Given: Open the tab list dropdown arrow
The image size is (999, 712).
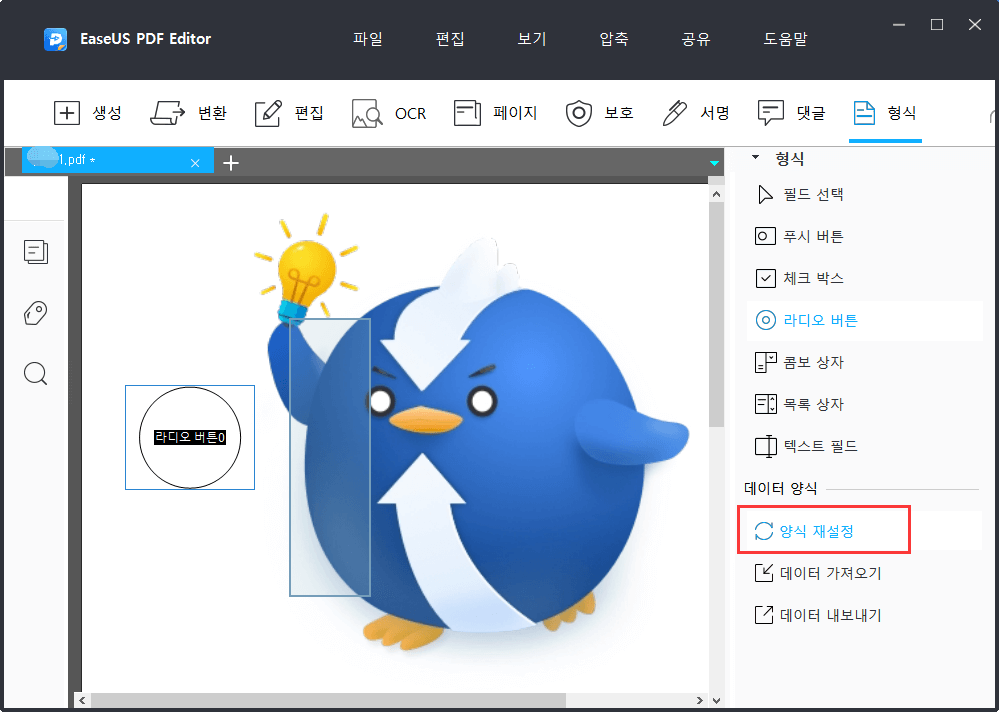Looking at the screenshot, I should (x=714, y=161).
